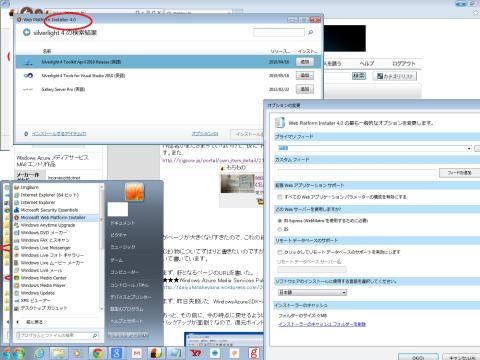
Task: Open デバイスとプリンター in Start menu
Action: (x=131, y=297)
